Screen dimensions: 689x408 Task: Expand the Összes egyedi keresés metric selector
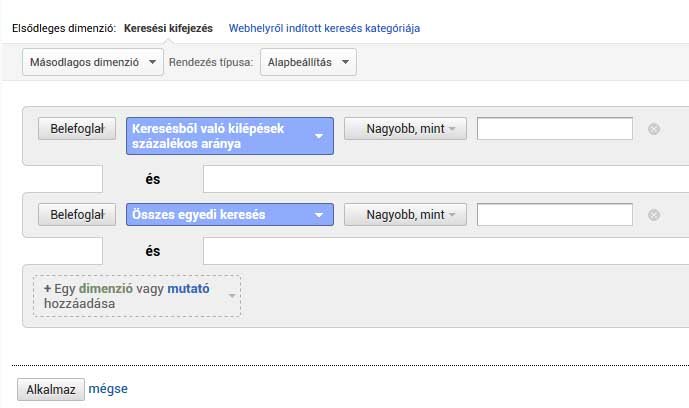pos(230,214)
